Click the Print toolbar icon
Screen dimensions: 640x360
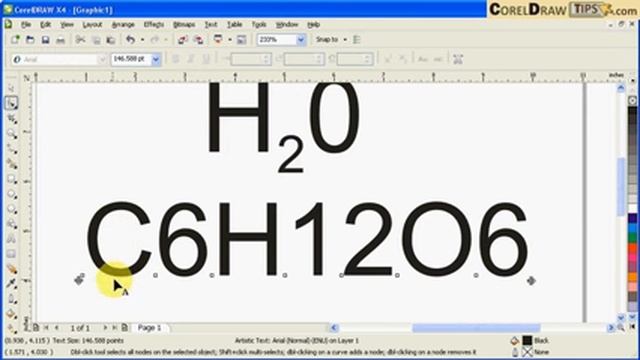pos(60,40)
